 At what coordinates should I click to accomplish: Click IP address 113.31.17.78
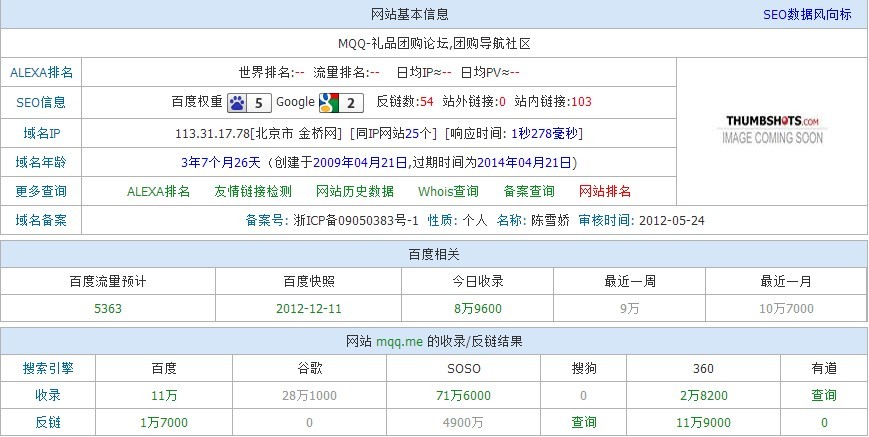click(213, 133)
